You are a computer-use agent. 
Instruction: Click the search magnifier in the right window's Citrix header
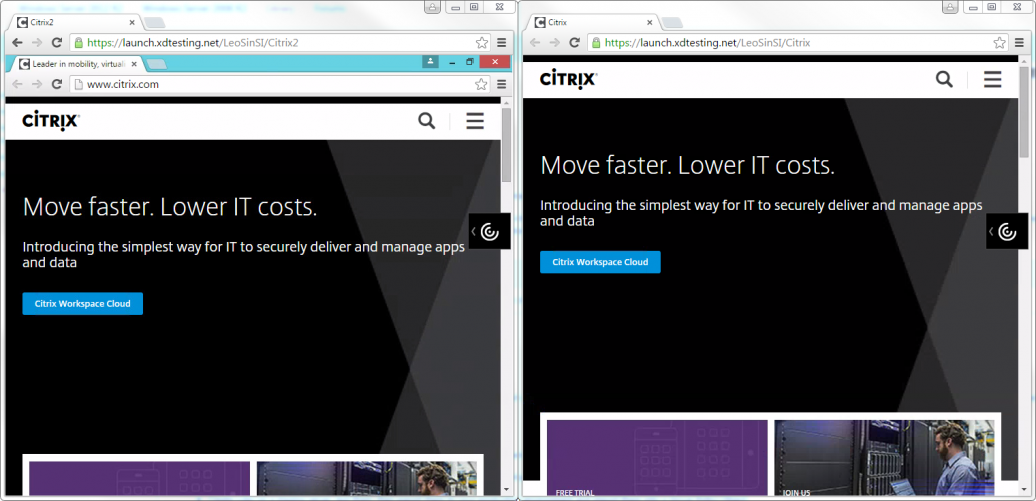pos(944,79)
